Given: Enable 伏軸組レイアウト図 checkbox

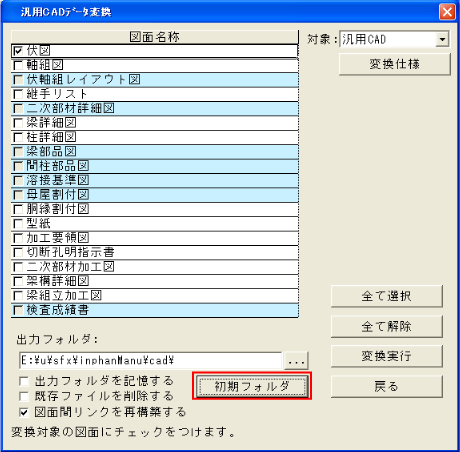Looking at the screenshot, I should click(18, 80).
